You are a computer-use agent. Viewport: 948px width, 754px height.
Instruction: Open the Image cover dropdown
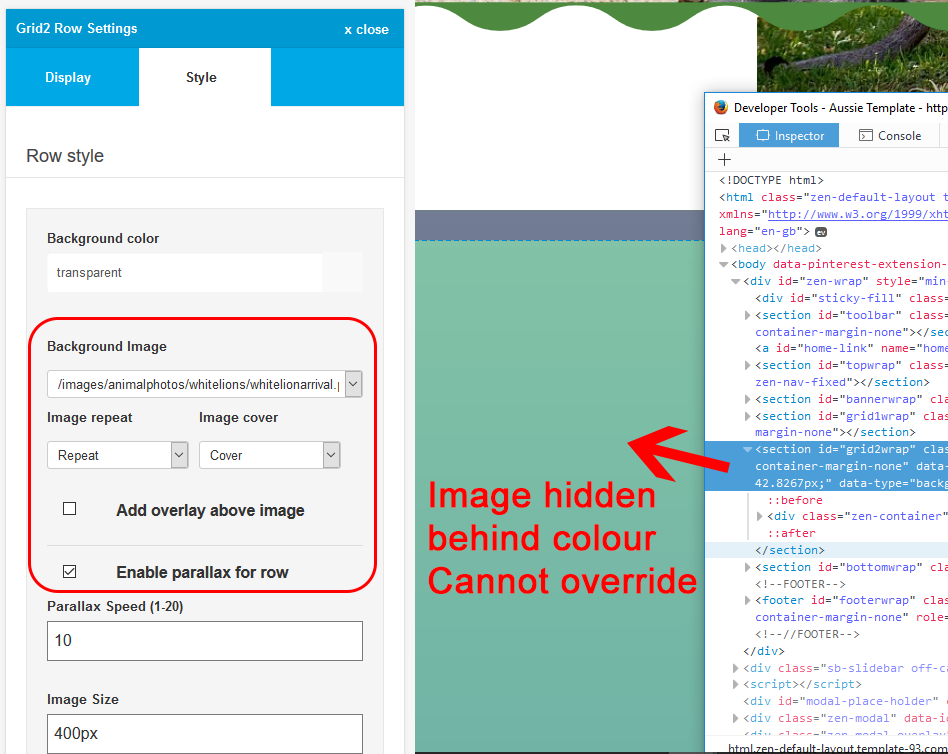click(331, 455)
